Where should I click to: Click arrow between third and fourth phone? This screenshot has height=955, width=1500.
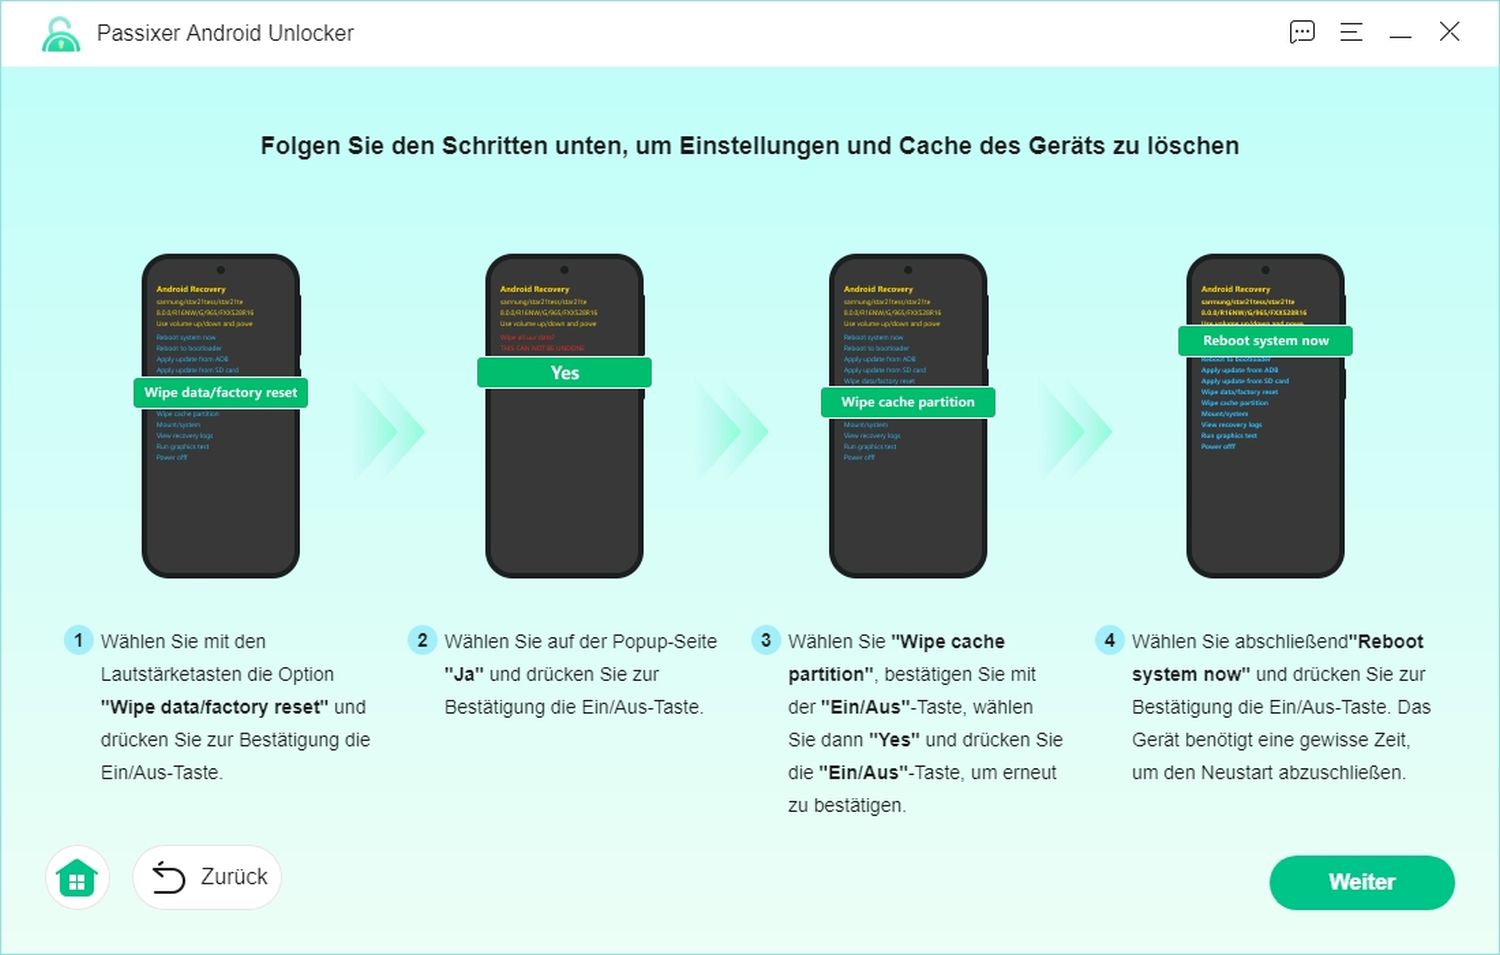(x=1077, y=432)
